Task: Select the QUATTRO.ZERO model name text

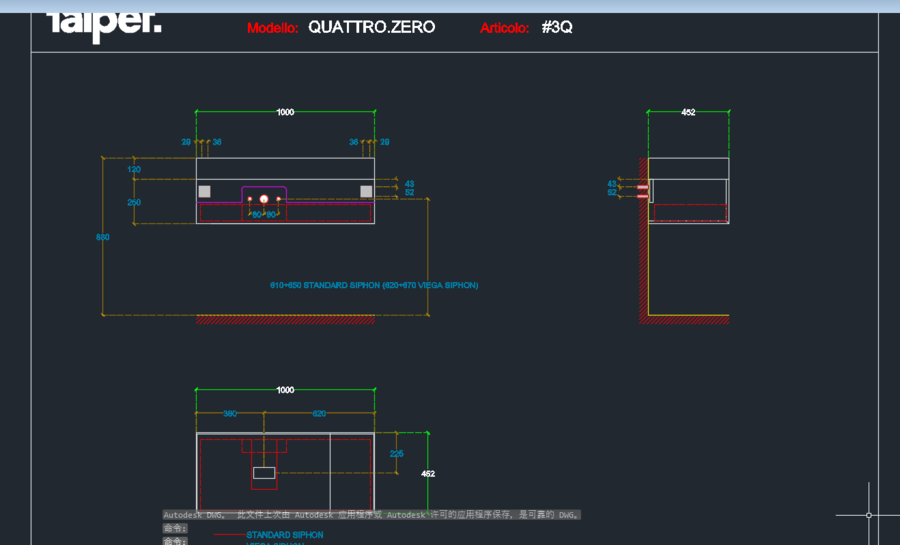Action: (371, 27)
